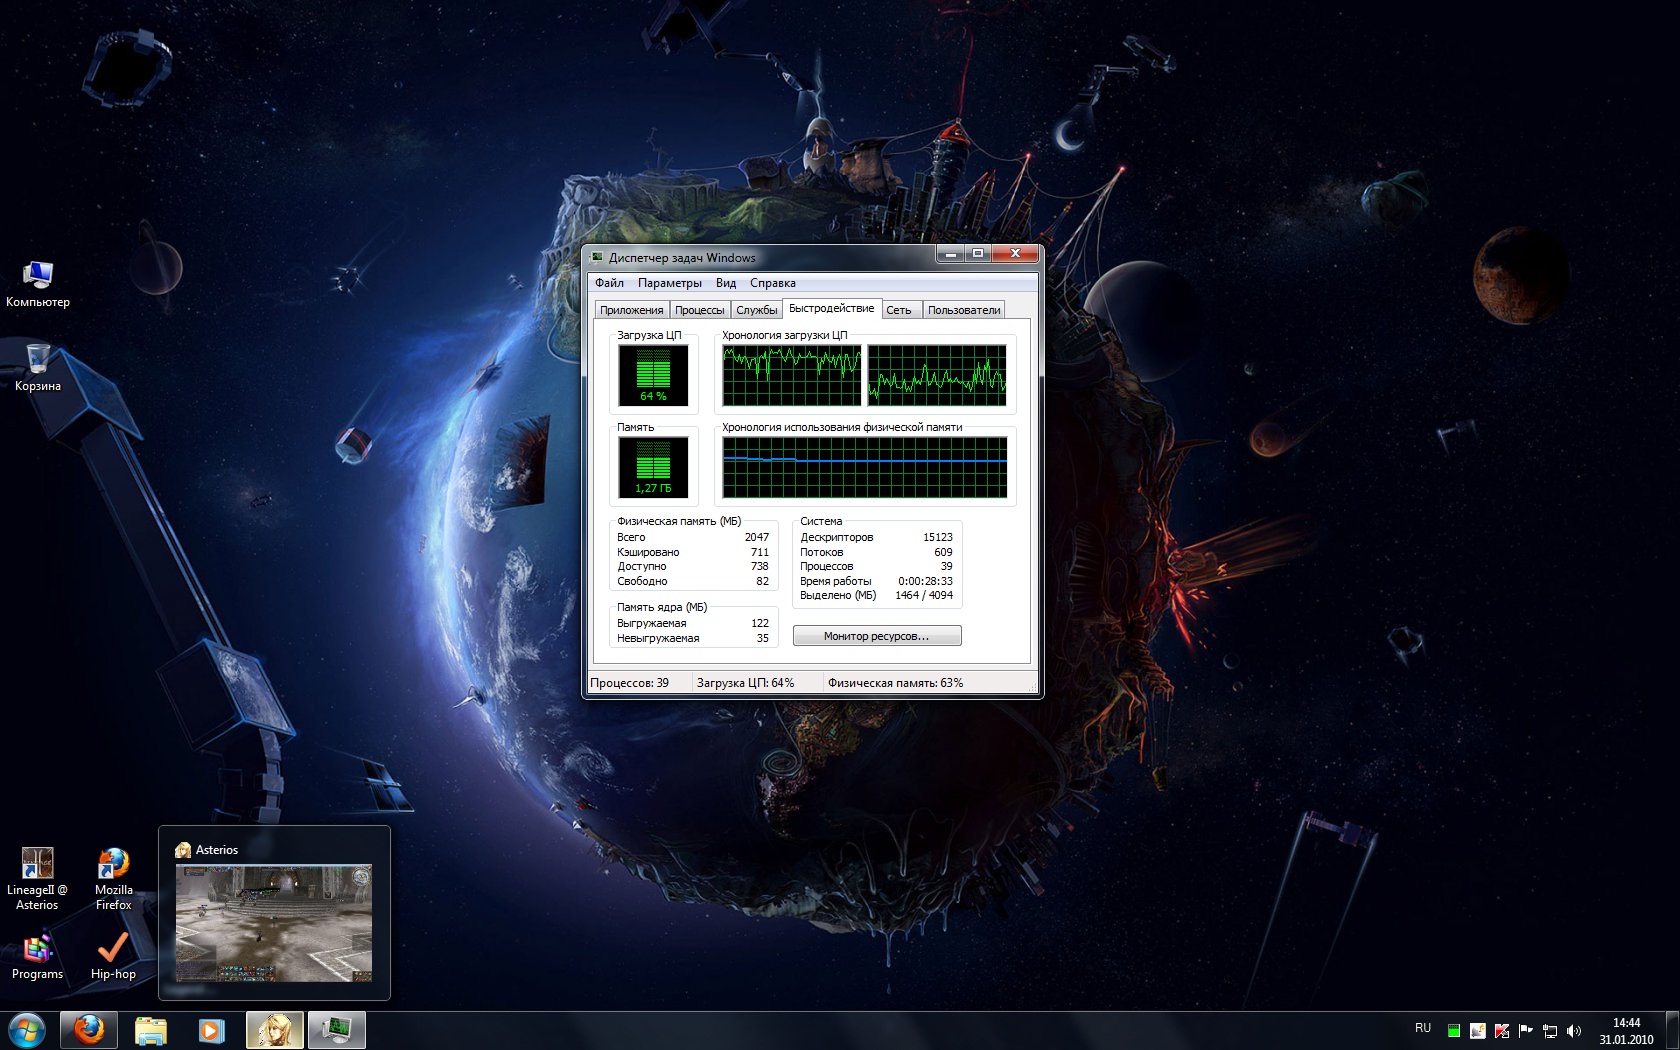Open the Параметры menu
Screen dimensions: 1680x1050
coord(670,283)
